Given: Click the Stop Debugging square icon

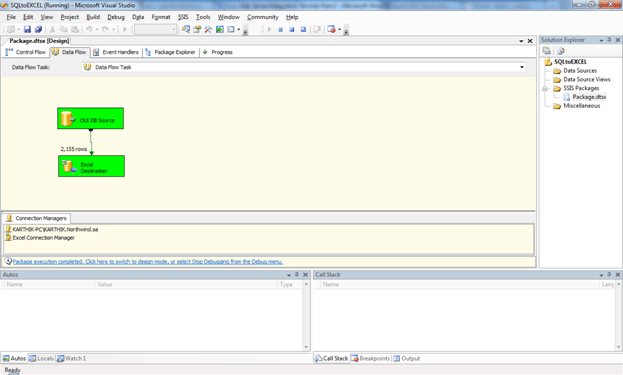Looking at the screenshot, I should (292, 29).
